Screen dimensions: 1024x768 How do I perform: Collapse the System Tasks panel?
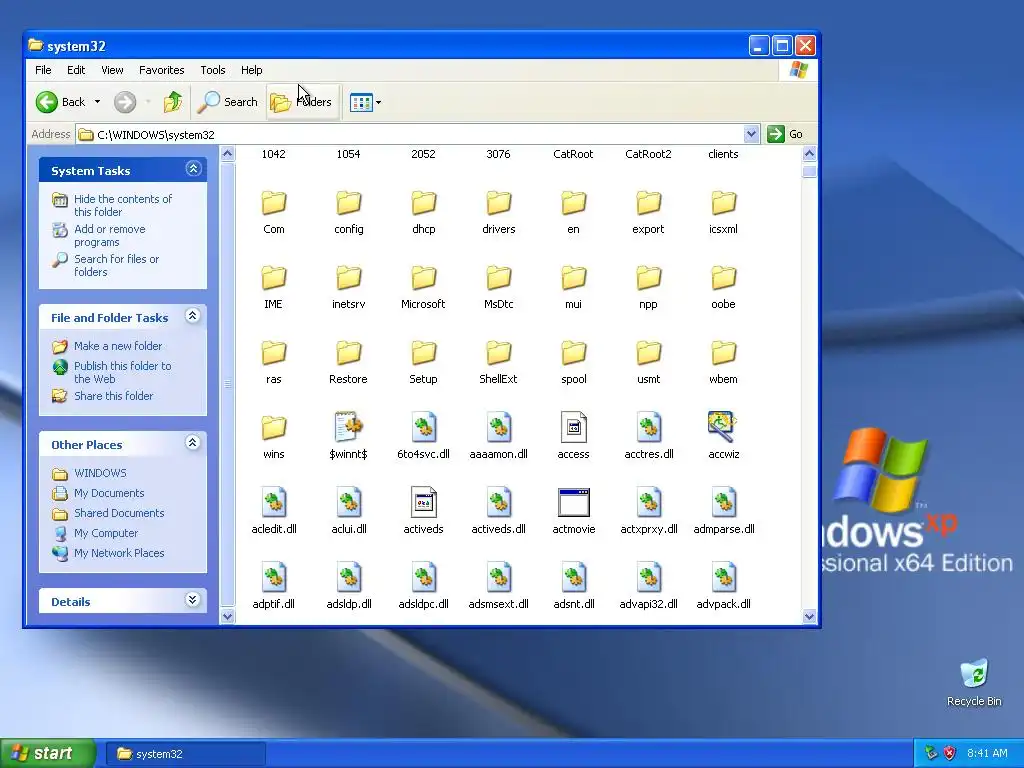pos(193,169)
